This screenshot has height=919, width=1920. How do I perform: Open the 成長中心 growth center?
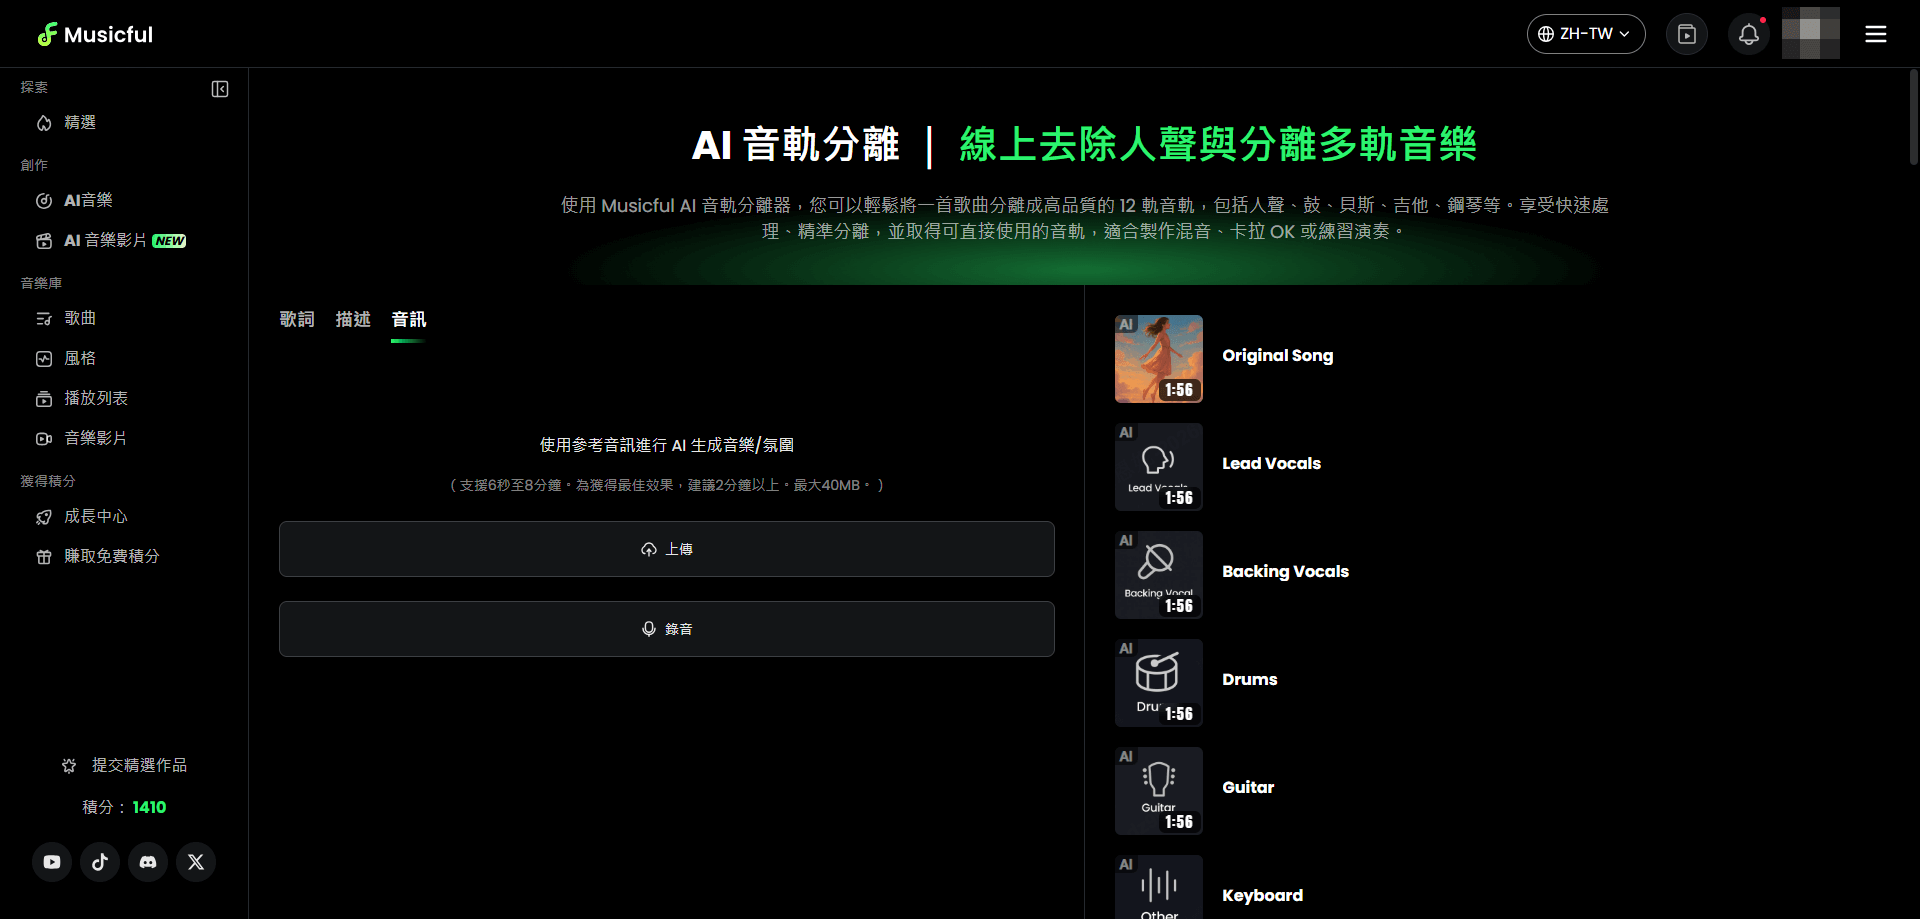click(x=95, y=516)
